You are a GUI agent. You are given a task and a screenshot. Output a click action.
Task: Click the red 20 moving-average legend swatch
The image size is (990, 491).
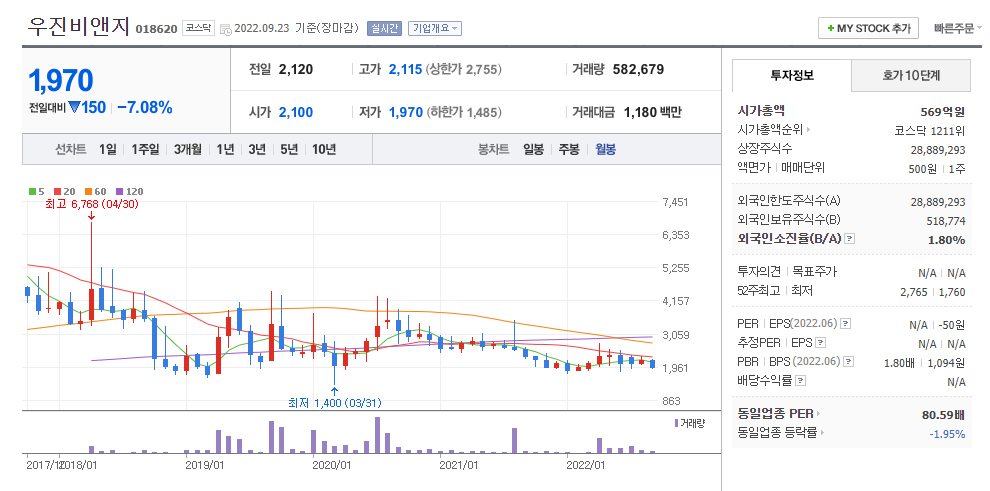coord(57,192)
